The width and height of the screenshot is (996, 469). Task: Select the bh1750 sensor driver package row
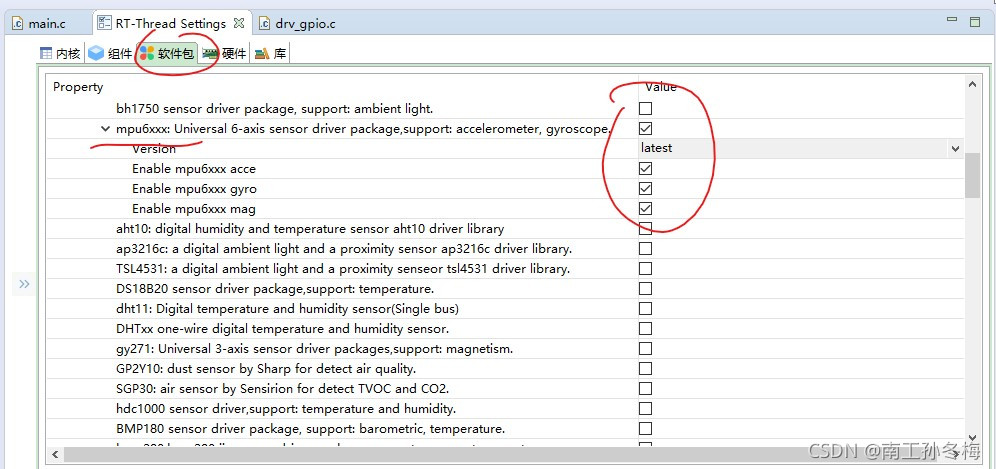coord(274,109)
